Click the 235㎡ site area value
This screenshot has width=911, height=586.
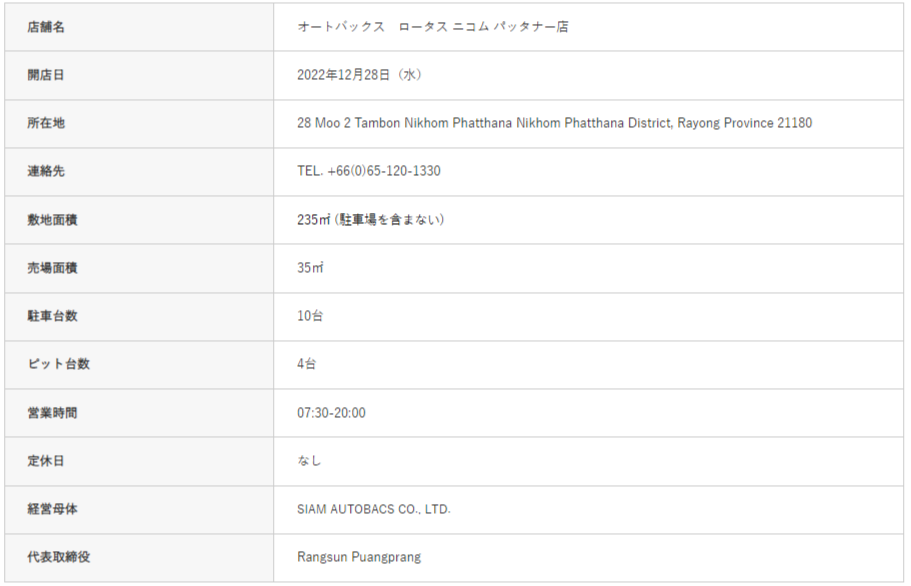313,220
